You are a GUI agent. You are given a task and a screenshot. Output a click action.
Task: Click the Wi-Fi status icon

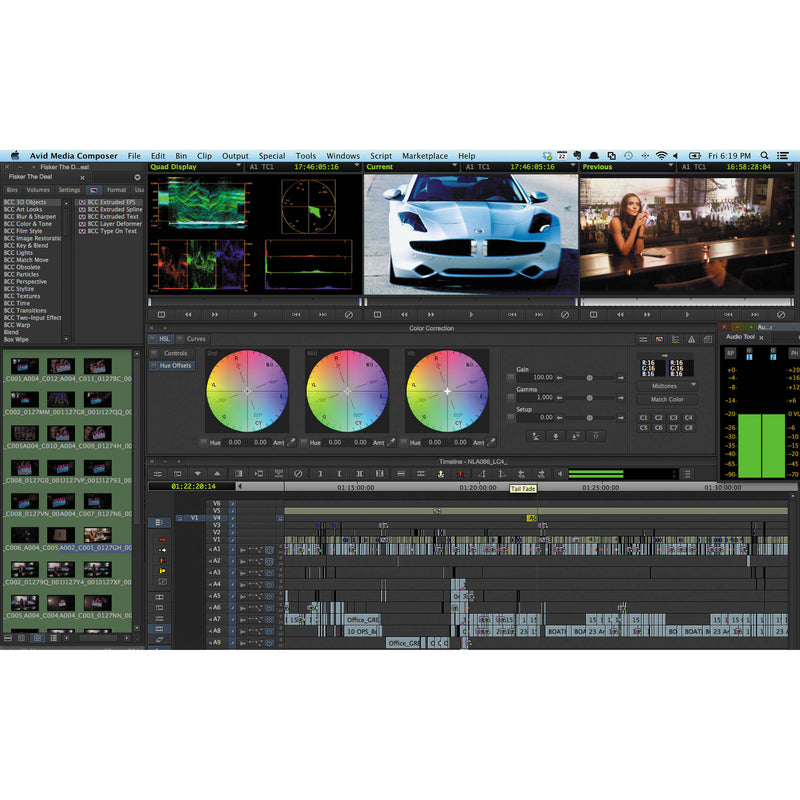click(661, 156)
